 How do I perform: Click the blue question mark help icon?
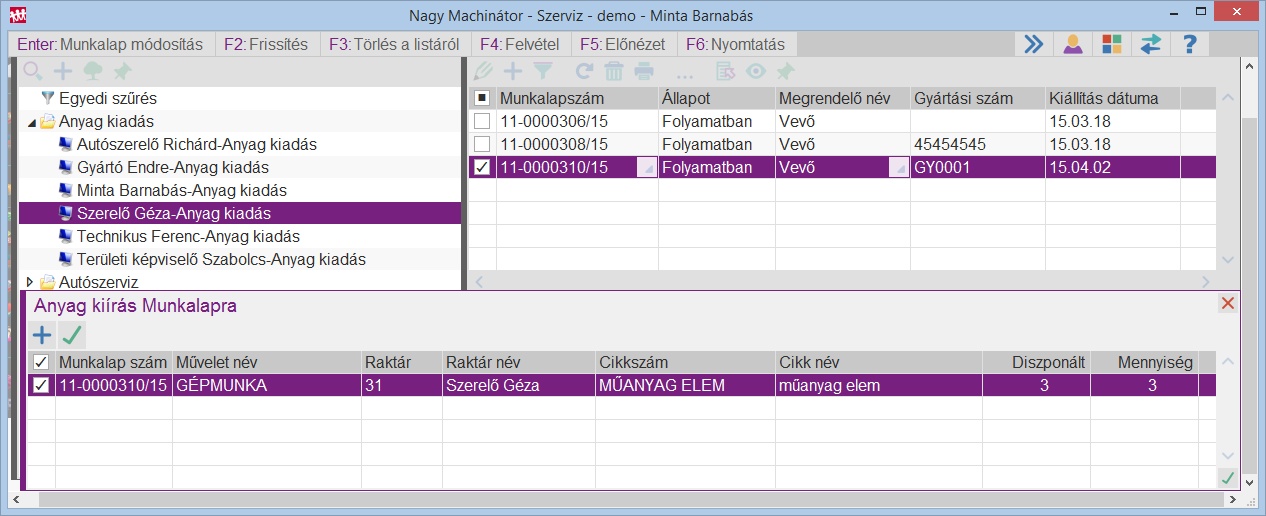[x=1189, y=44]
